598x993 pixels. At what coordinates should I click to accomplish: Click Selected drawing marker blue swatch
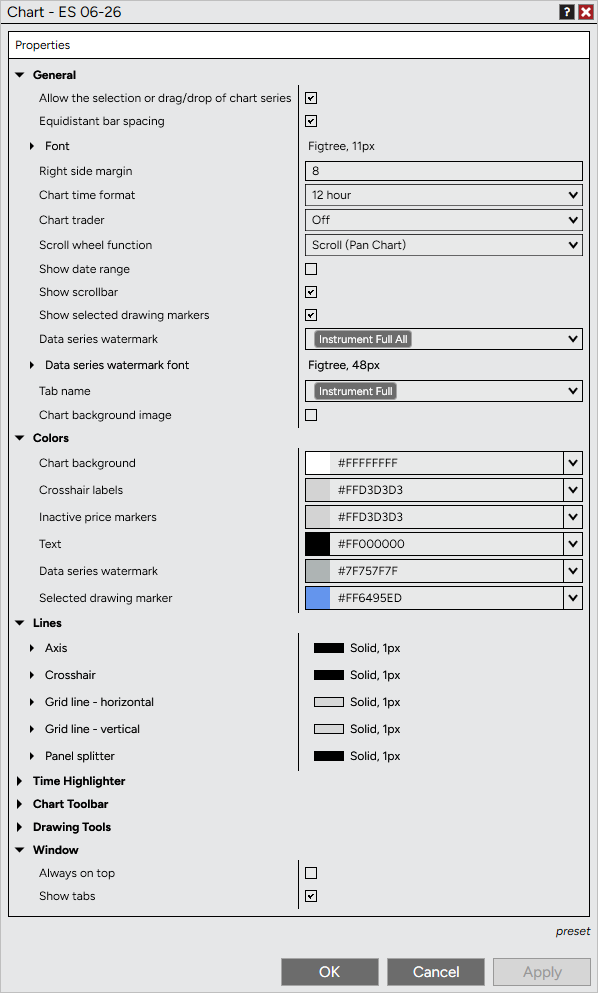(318, 598)
